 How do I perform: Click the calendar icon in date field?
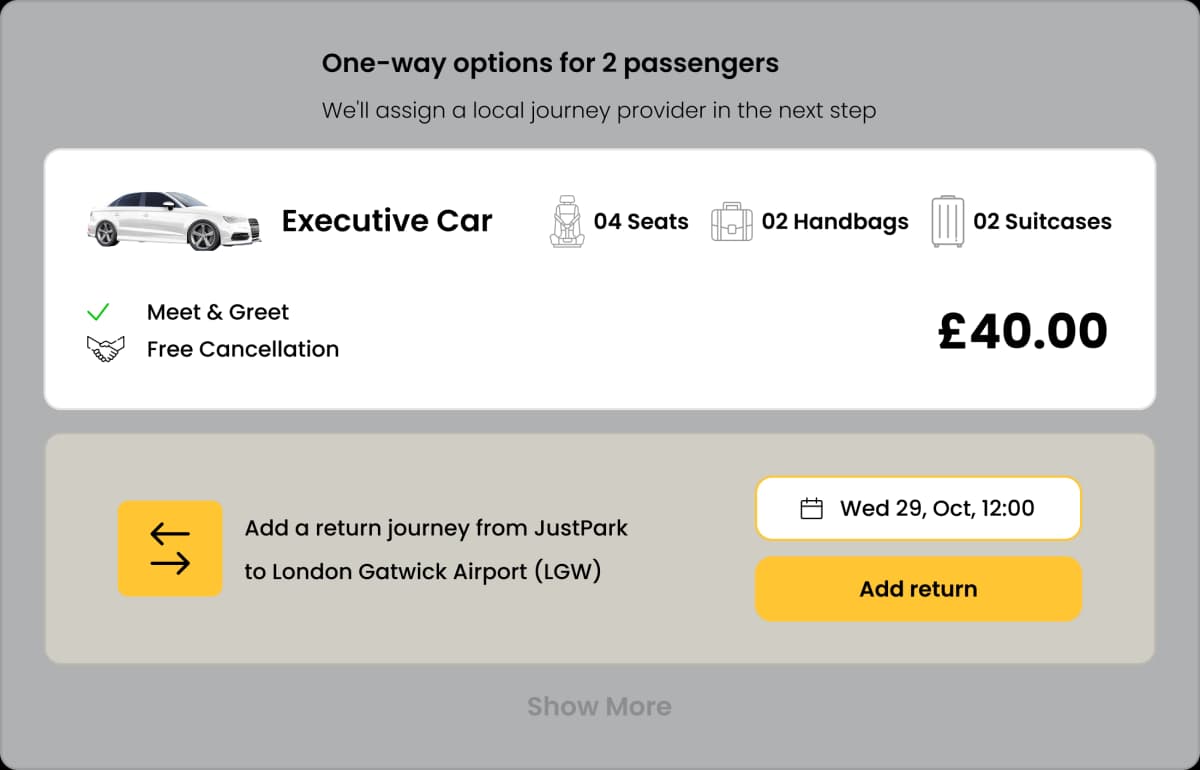tap(812, 509)
